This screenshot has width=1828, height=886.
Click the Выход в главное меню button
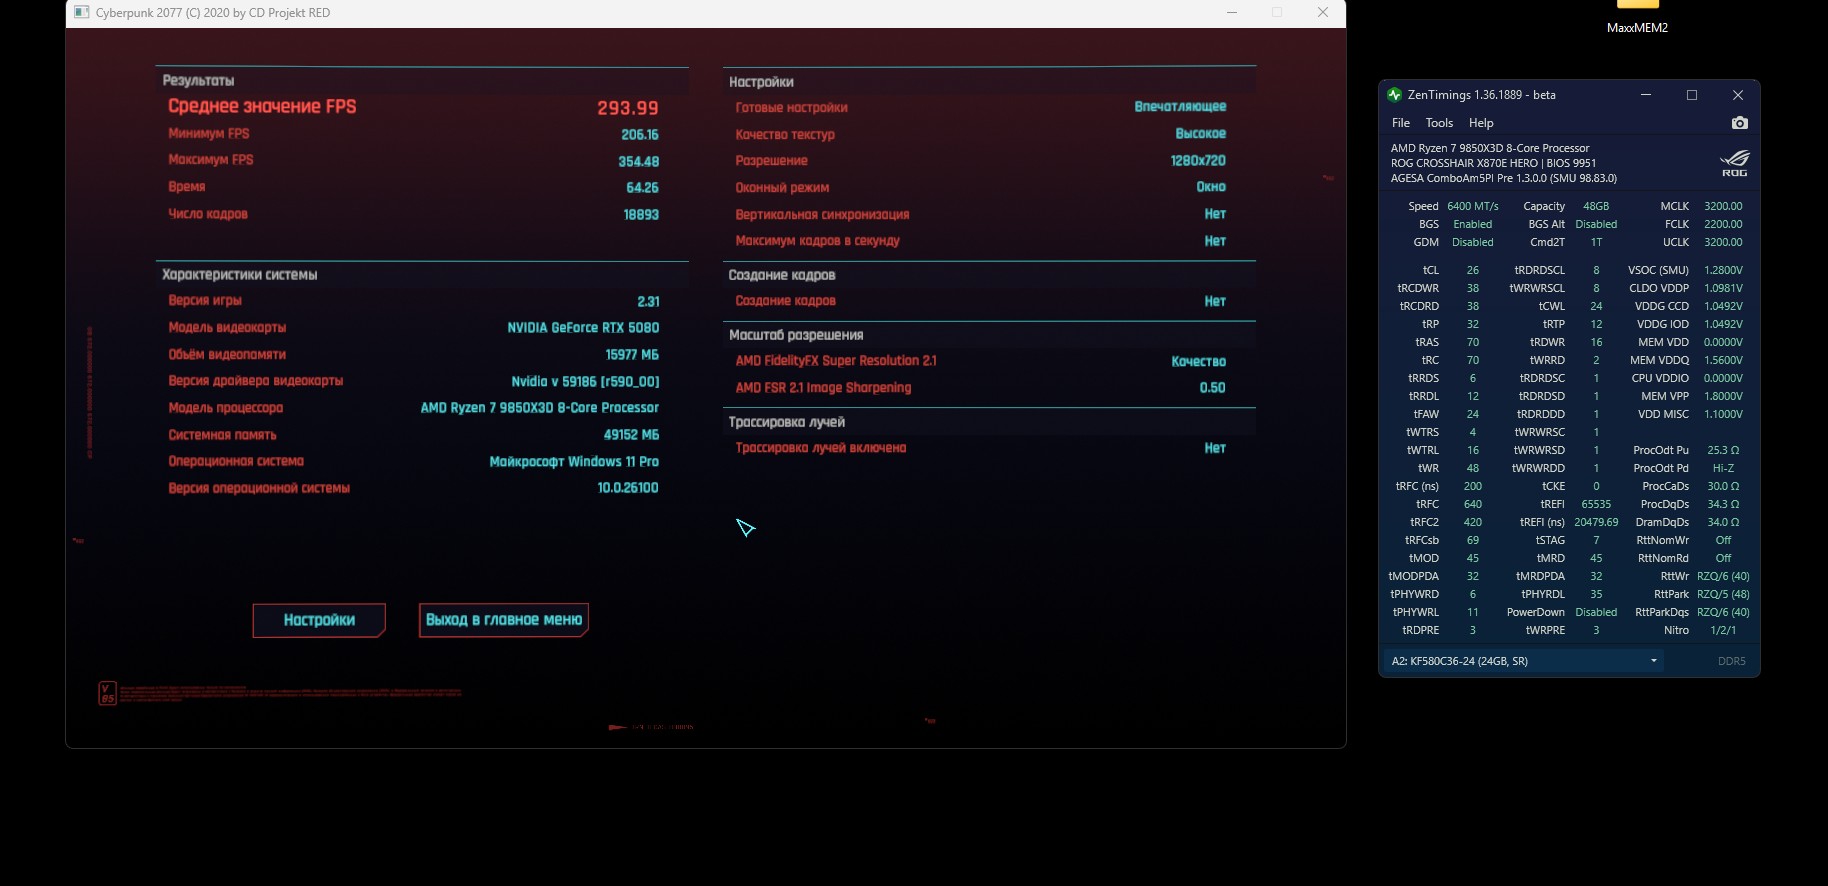click(504, 620)
